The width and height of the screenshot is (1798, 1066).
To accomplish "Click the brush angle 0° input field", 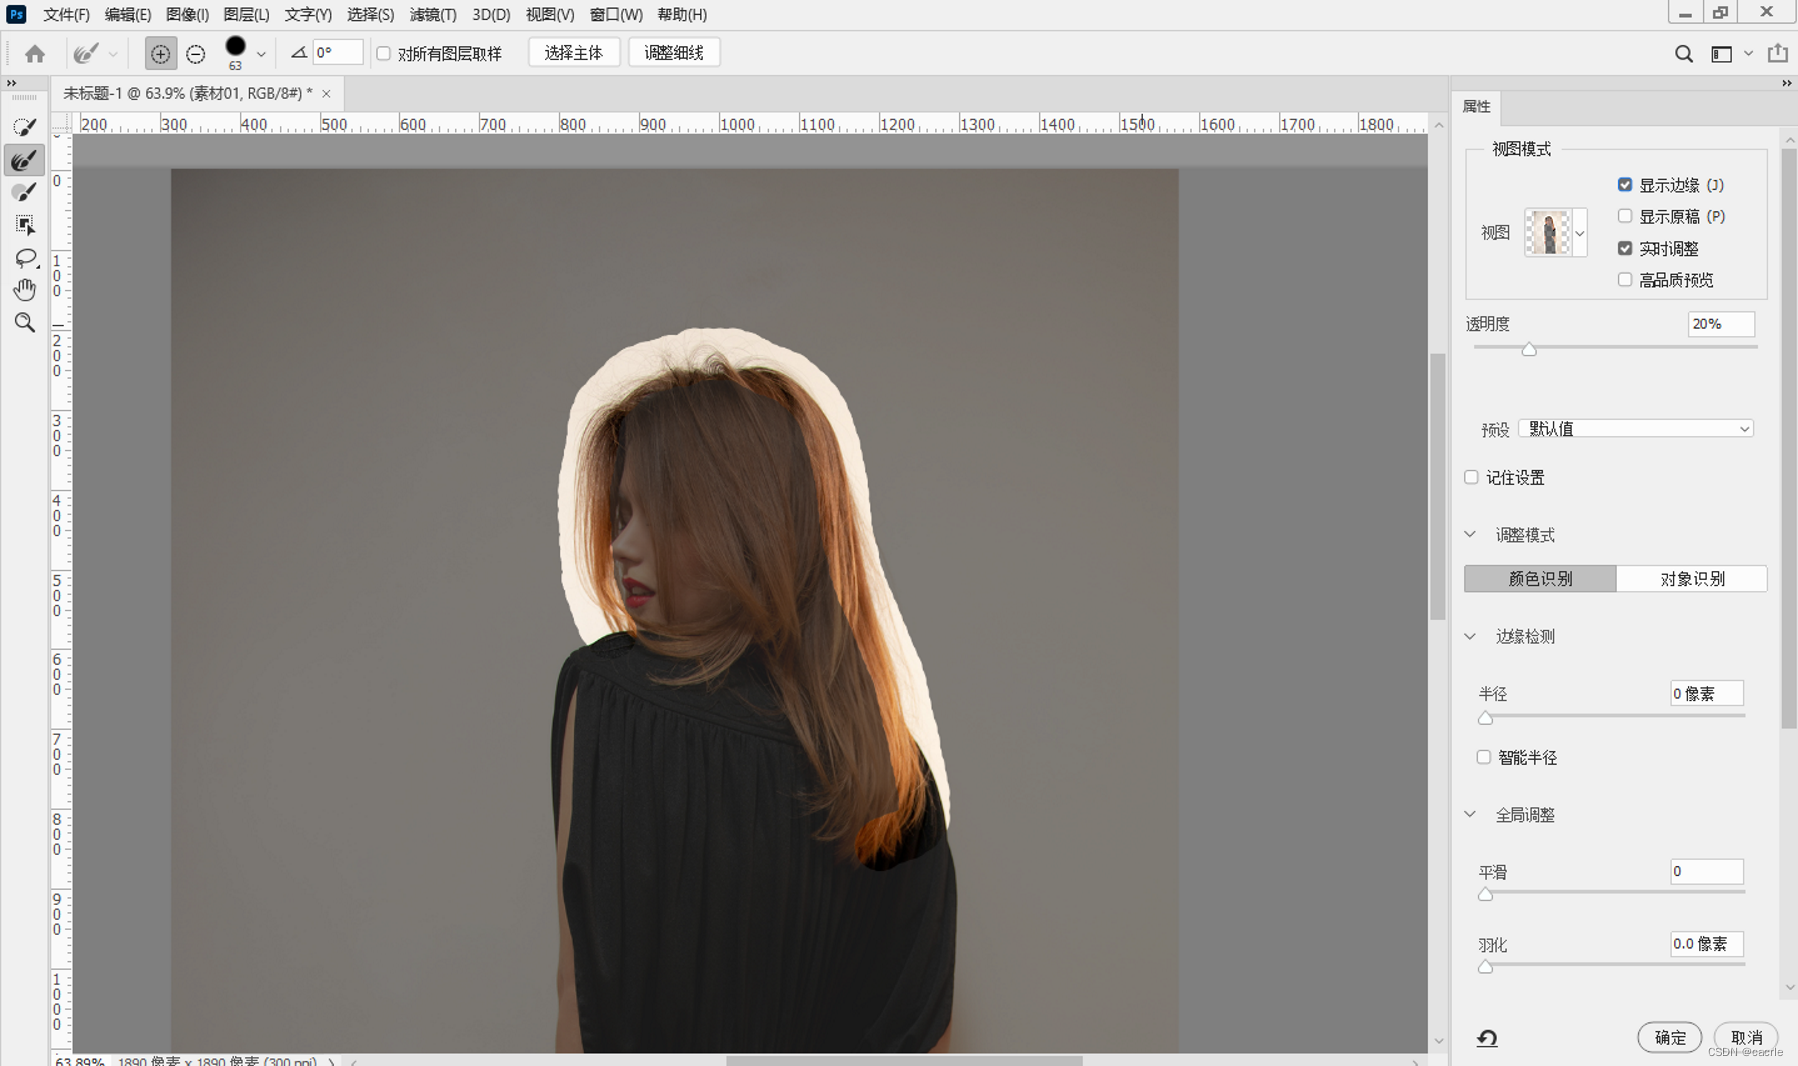I will click(x=338, y=53).
